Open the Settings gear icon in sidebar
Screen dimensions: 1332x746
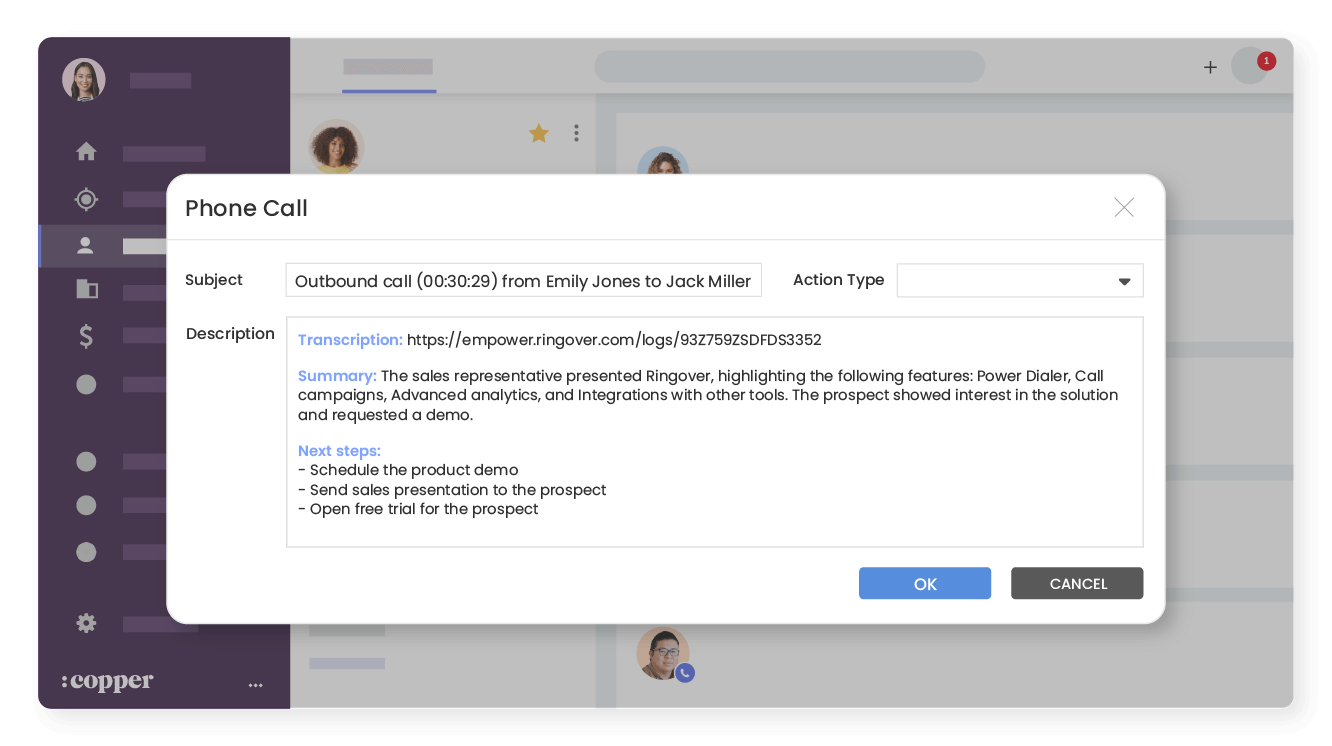tap(86, 623)
